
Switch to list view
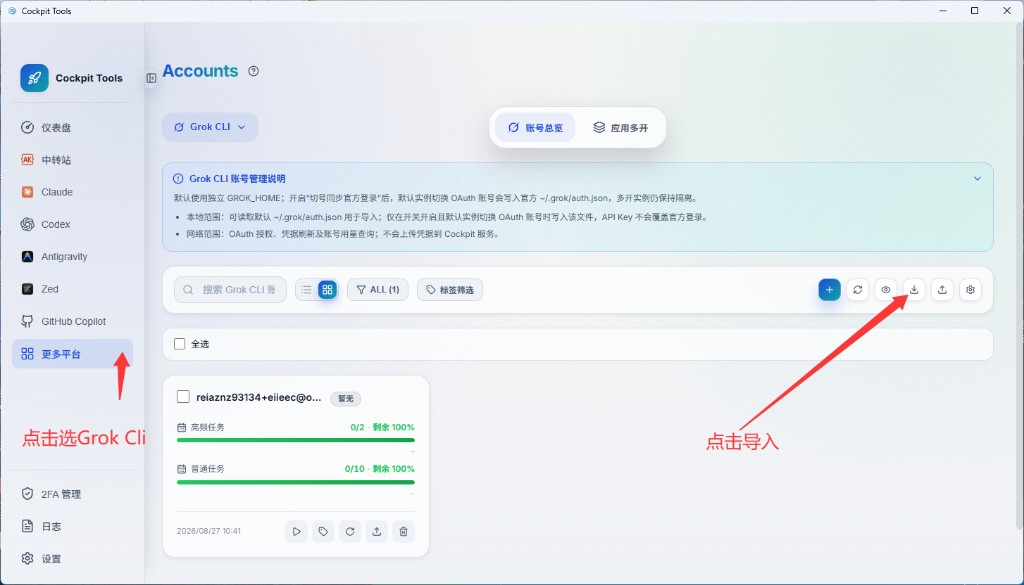point(306,289)
